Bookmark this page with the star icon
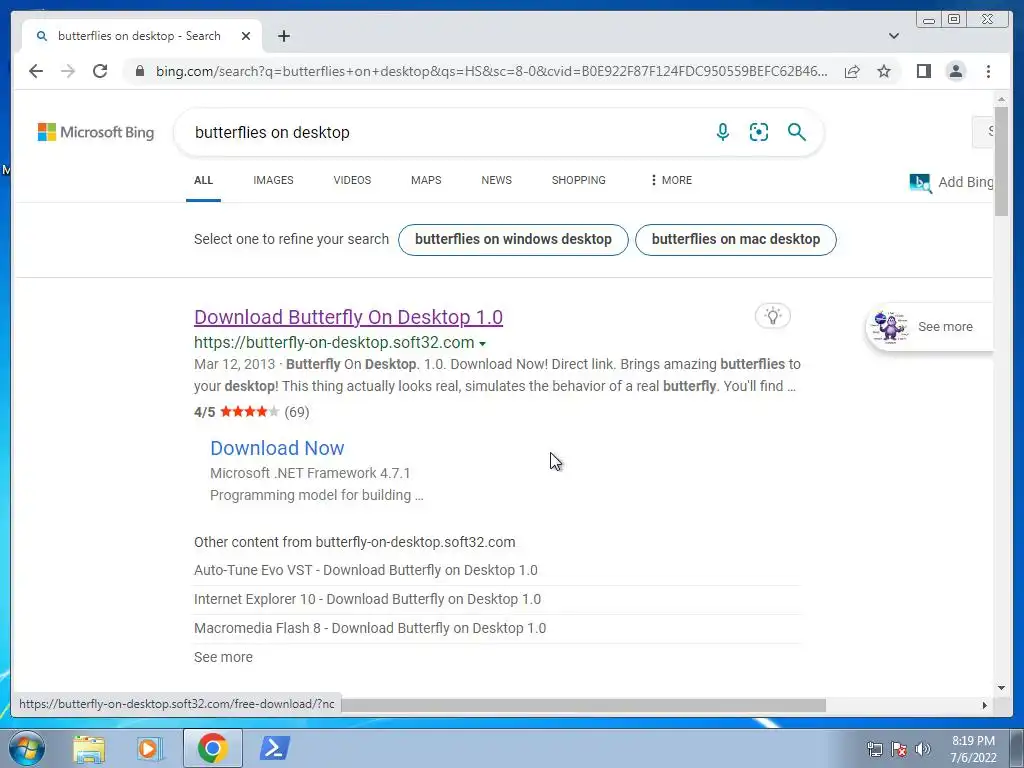 point(884,71)
